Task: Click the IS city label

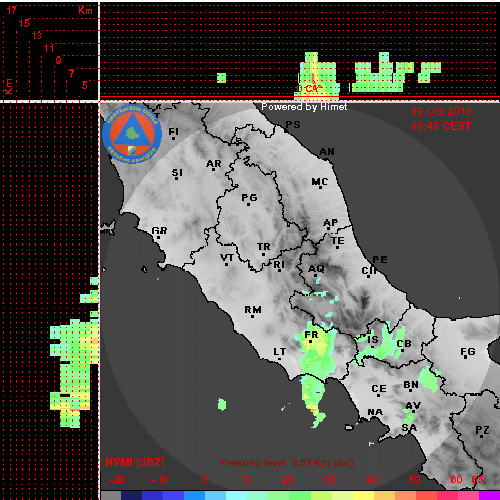Action: tap(373, 339)
